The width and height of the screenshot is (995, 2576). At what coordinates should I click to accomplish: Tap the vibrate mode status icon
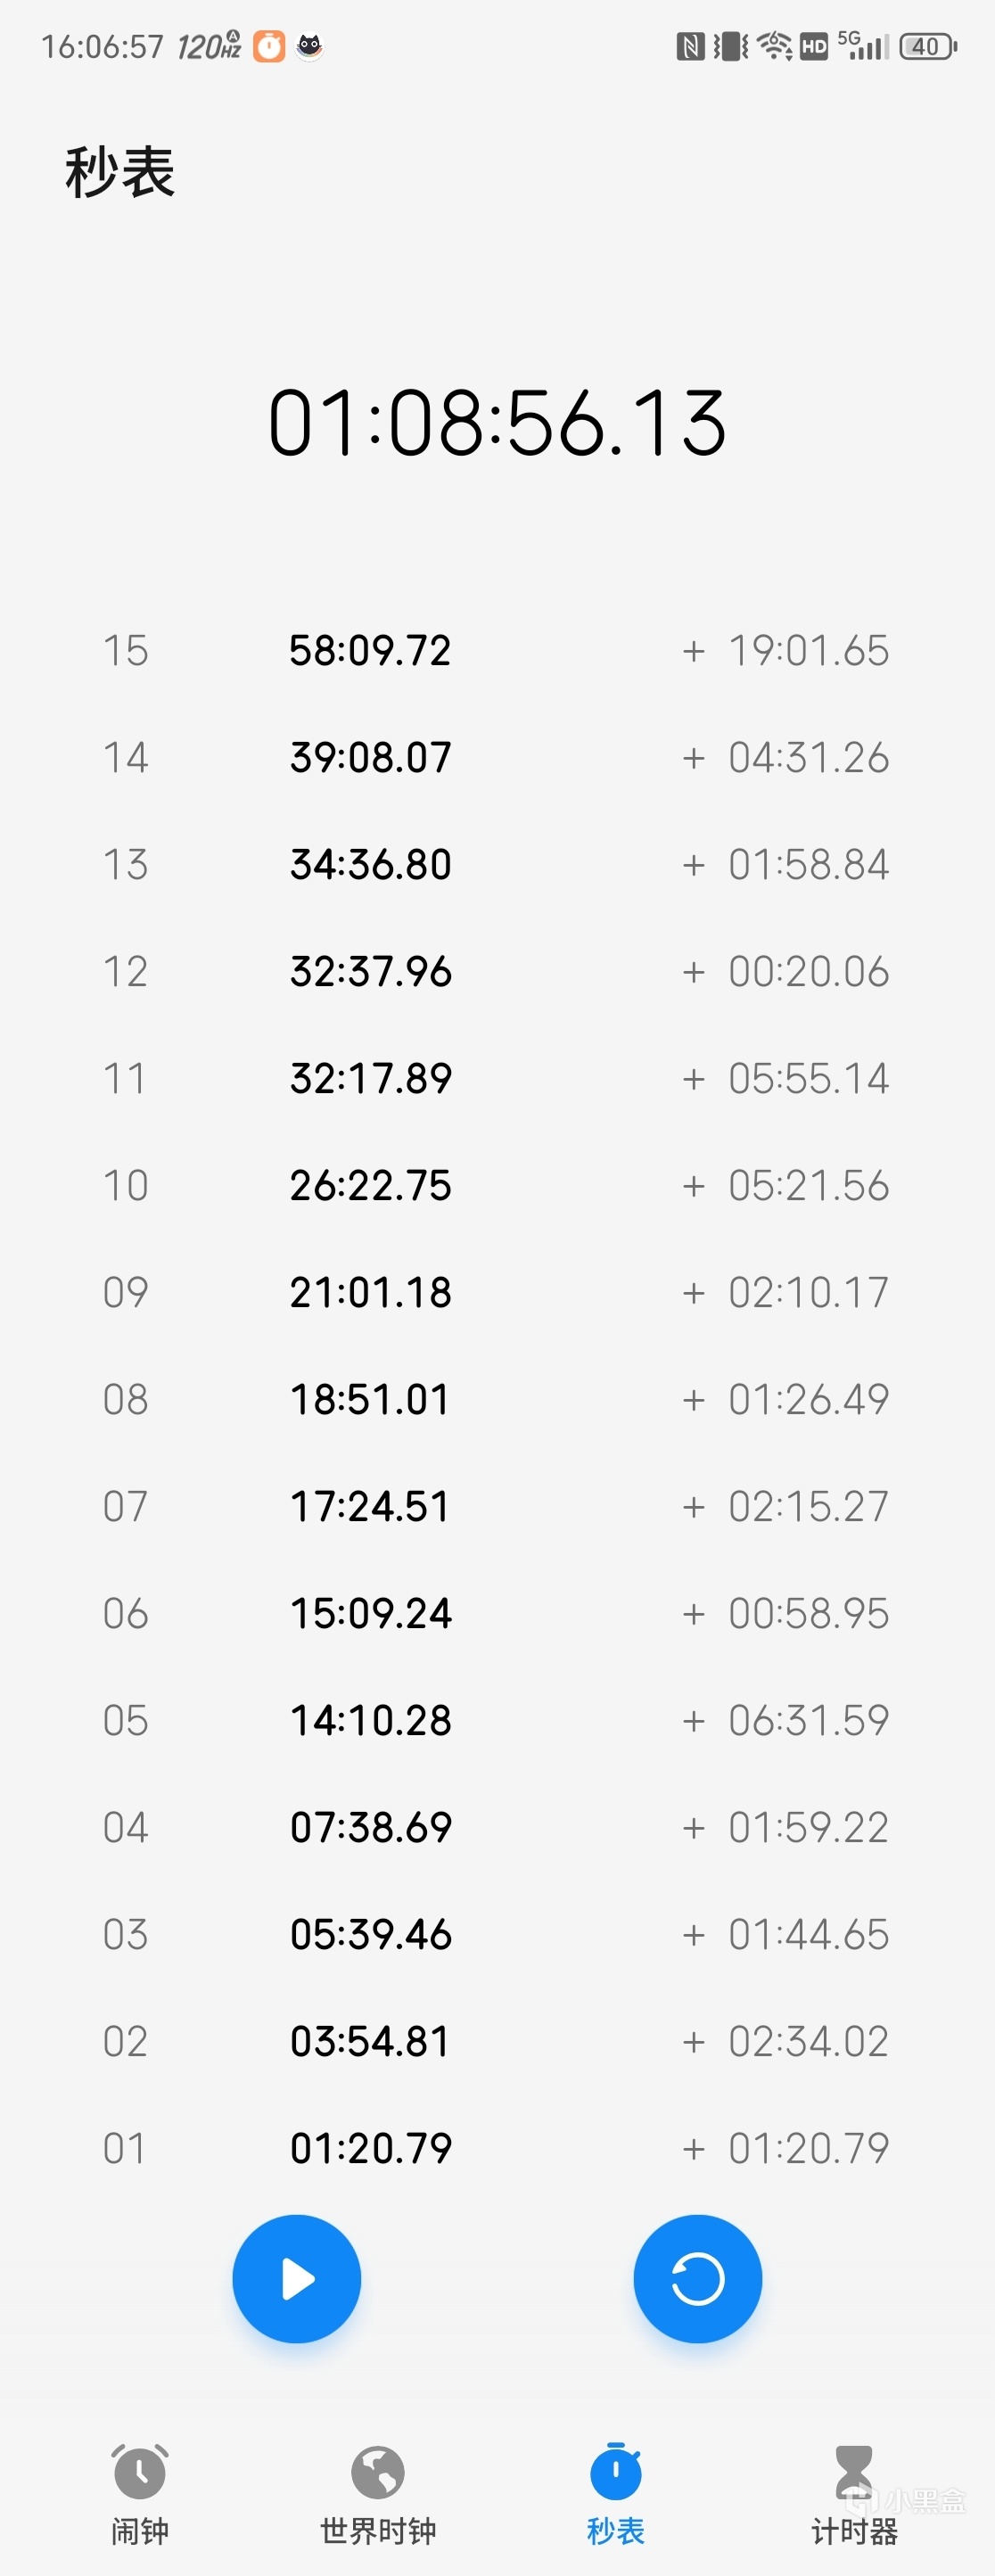[731, 46]
